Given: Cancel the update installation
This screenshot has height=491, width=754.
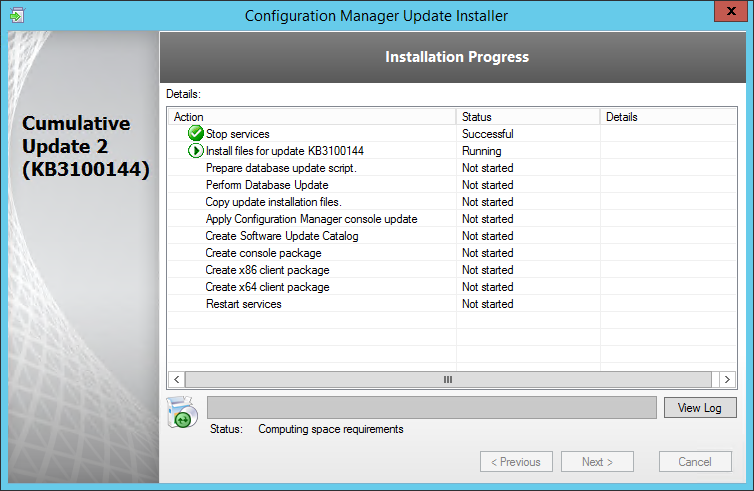Looking at the screenshot, I should (x=695, y=462).
